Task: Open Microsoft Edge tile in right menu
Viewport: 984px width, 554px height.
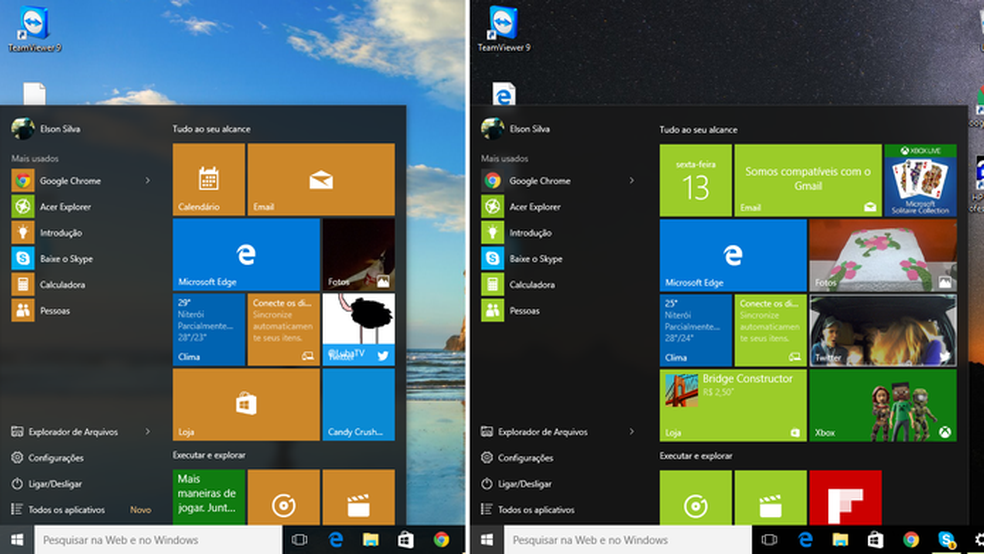Action: point(733,255)
